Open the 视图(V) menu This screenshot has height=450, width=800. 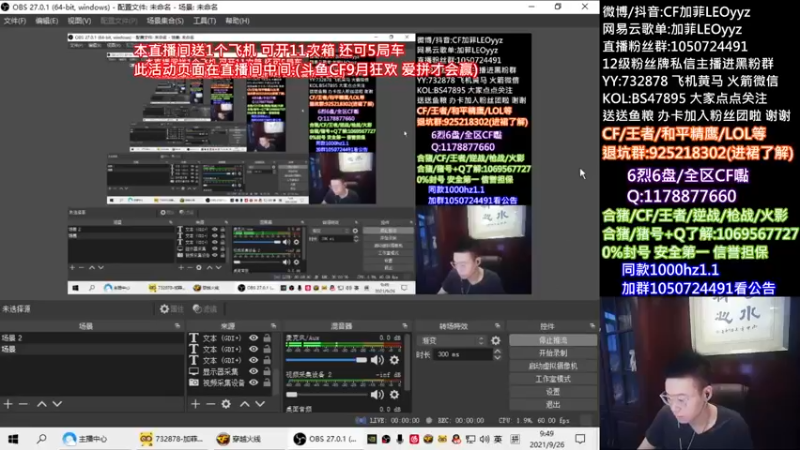[x=79, y=21]
